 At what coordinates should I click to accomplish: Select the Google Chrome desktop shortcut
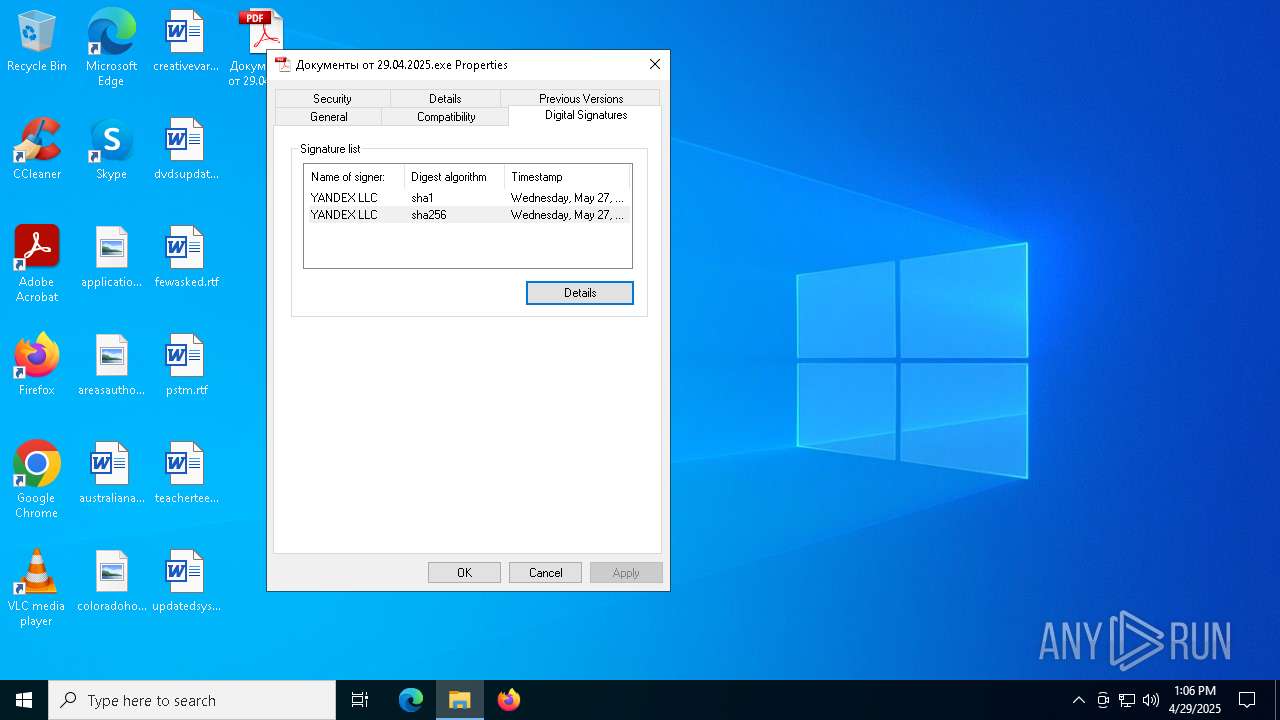tap(37, 480)
